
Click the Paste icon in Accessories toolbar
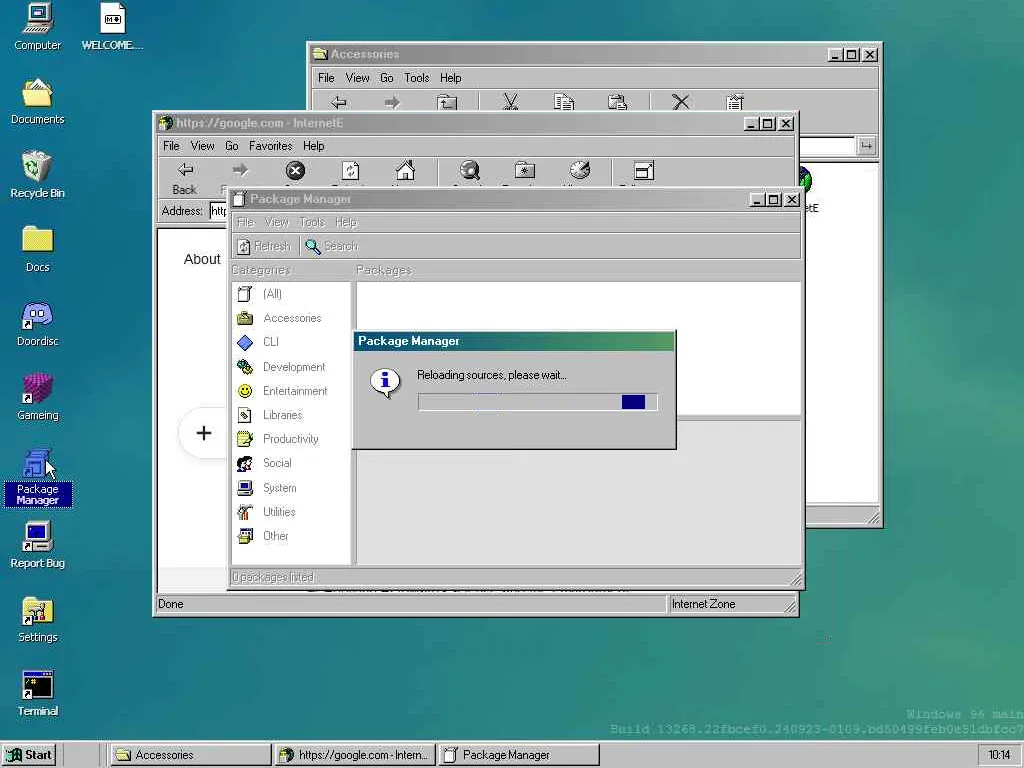pos(617,102)
